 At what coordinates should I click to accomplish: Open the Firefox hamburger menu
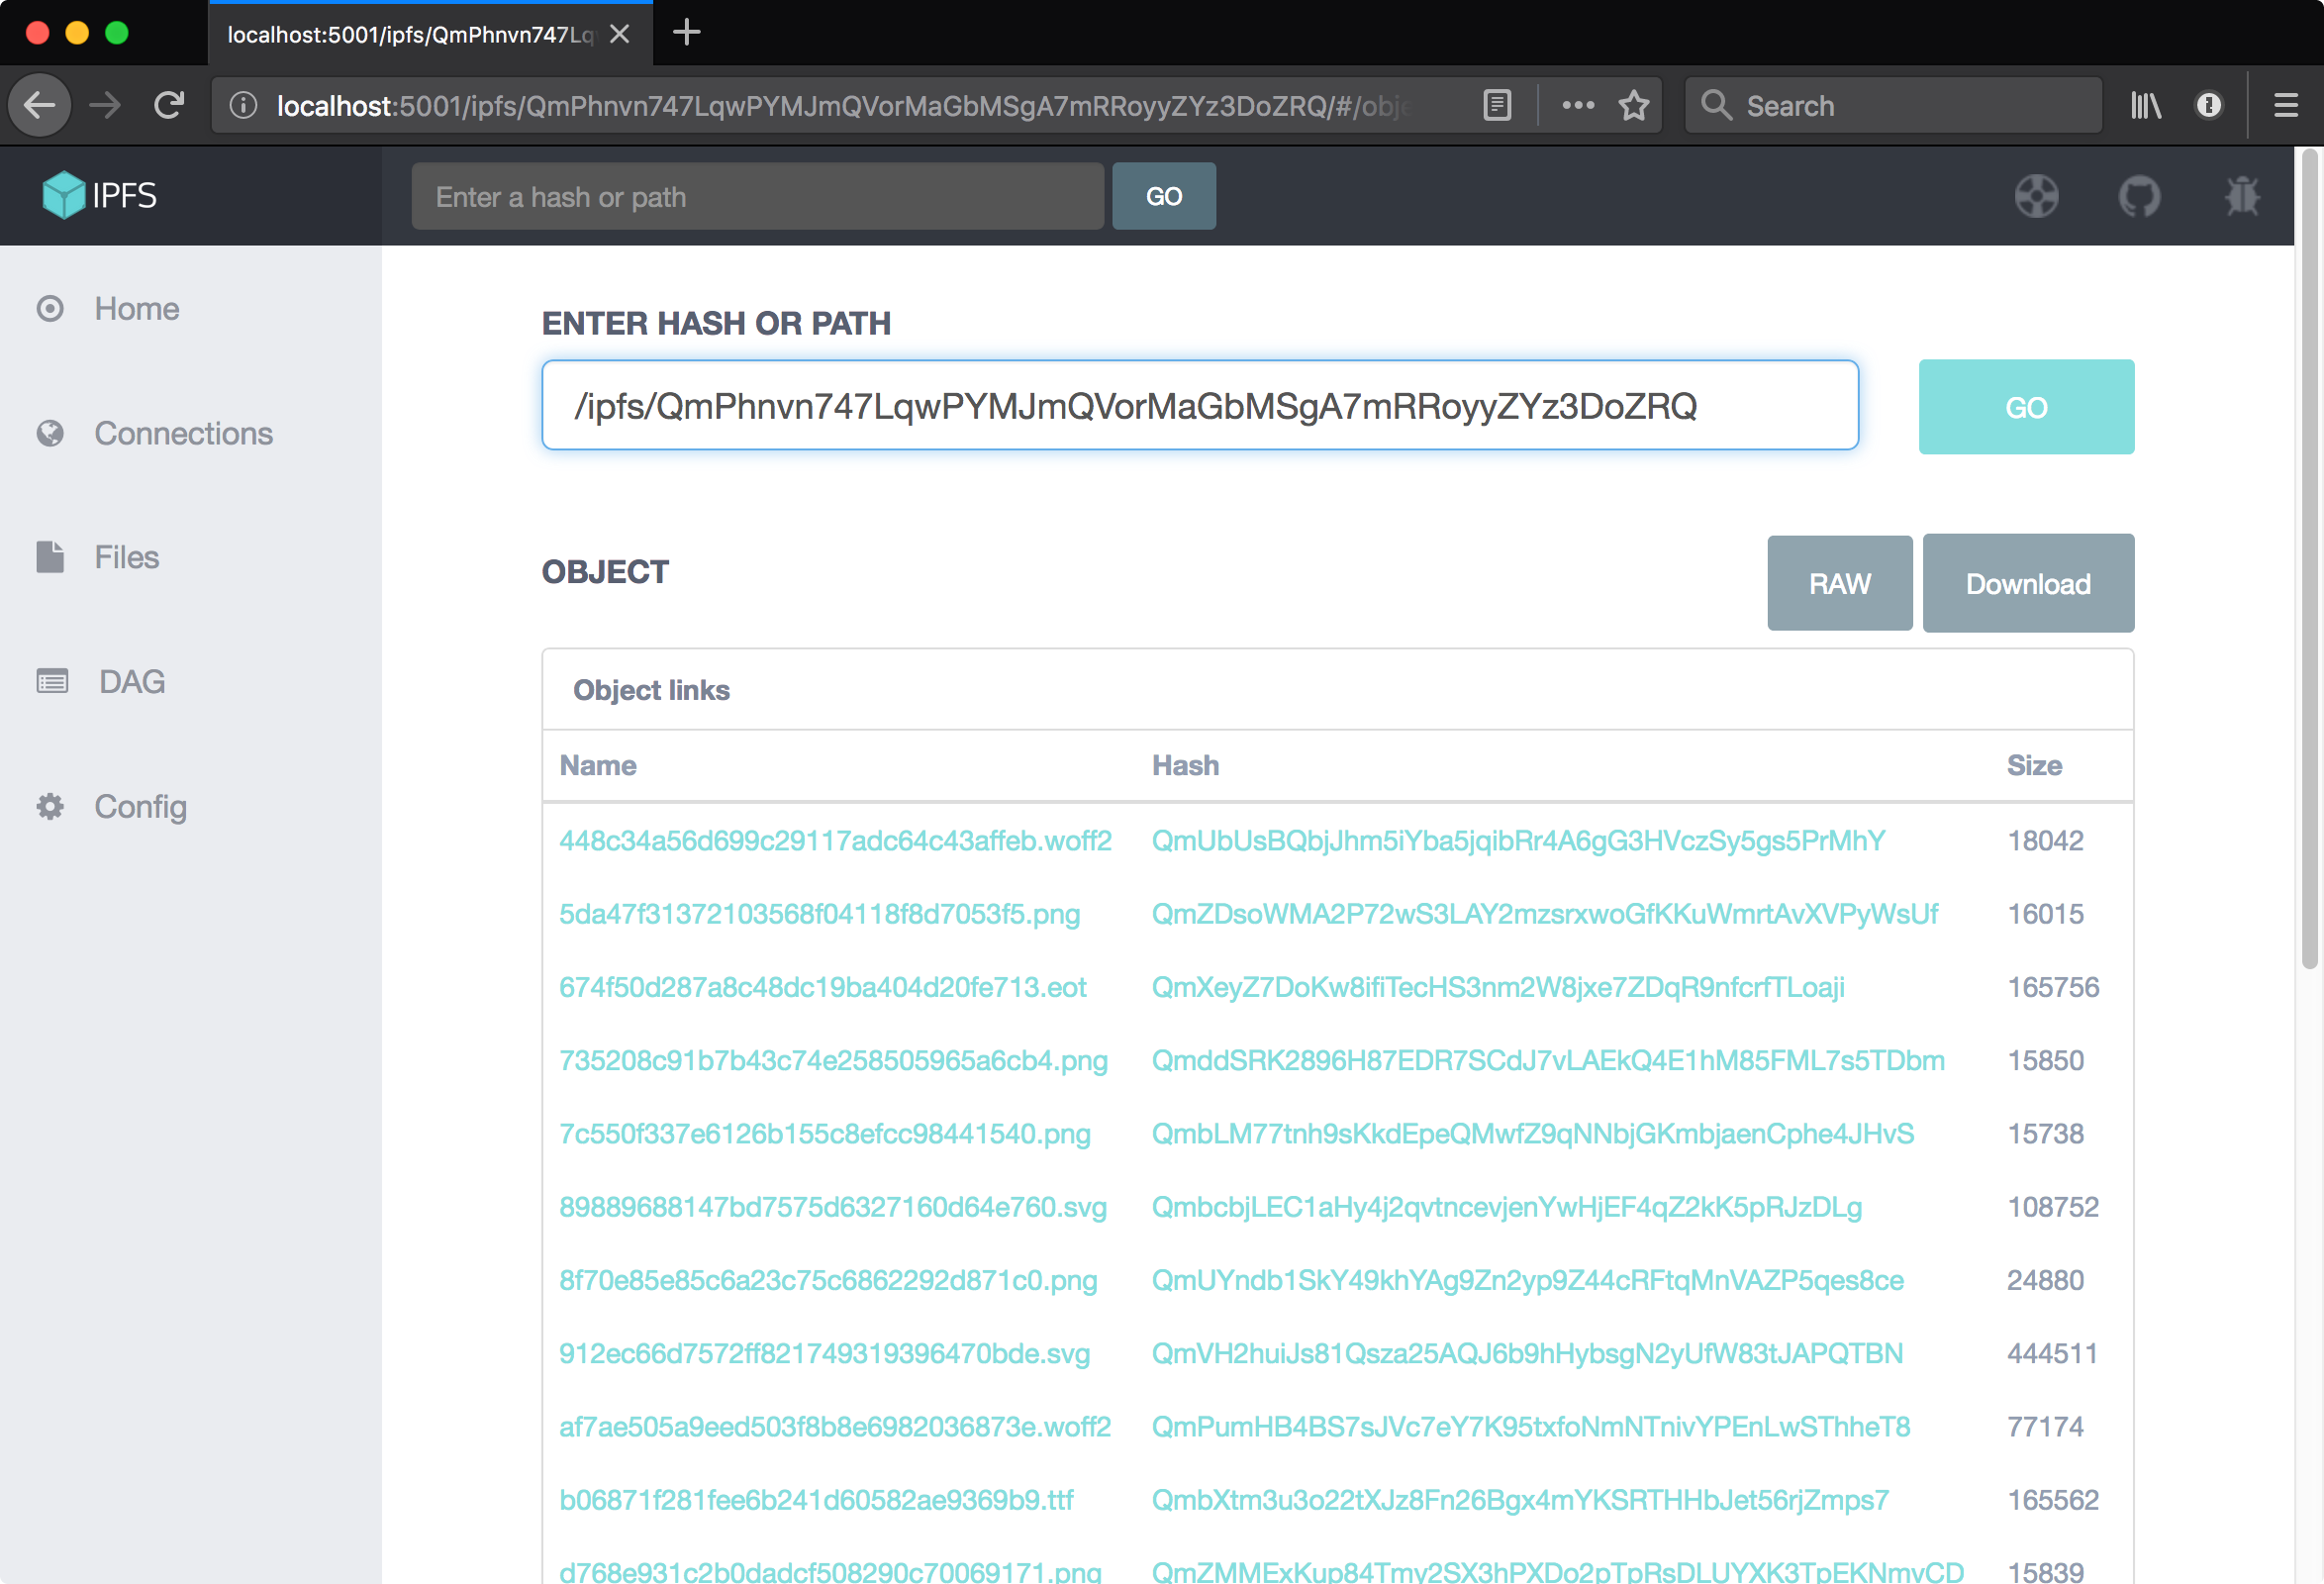click(x=2285, y=105)
